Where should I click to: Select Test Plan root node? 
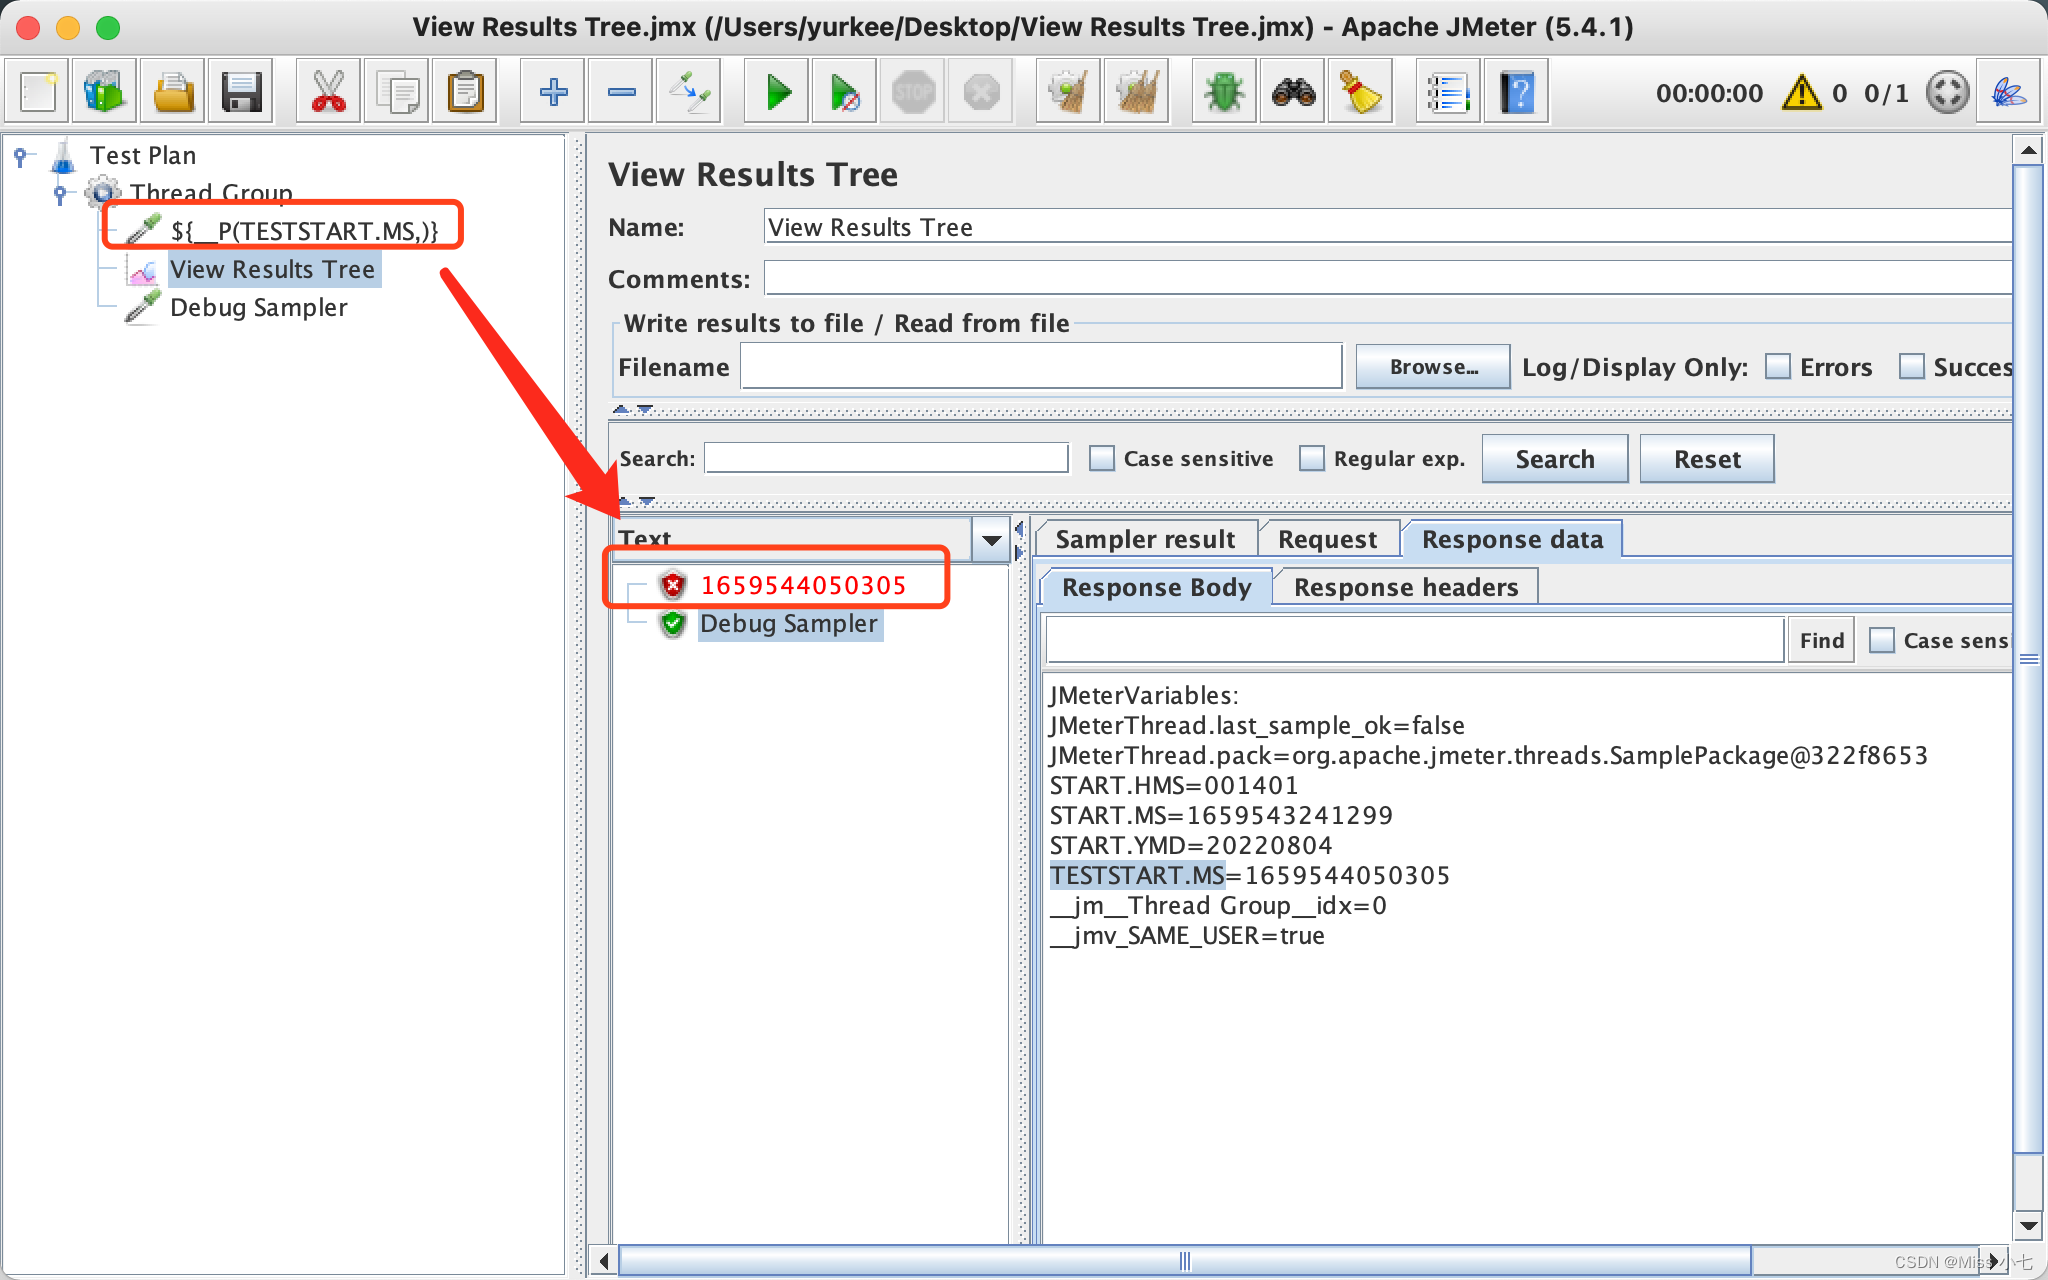142,155
